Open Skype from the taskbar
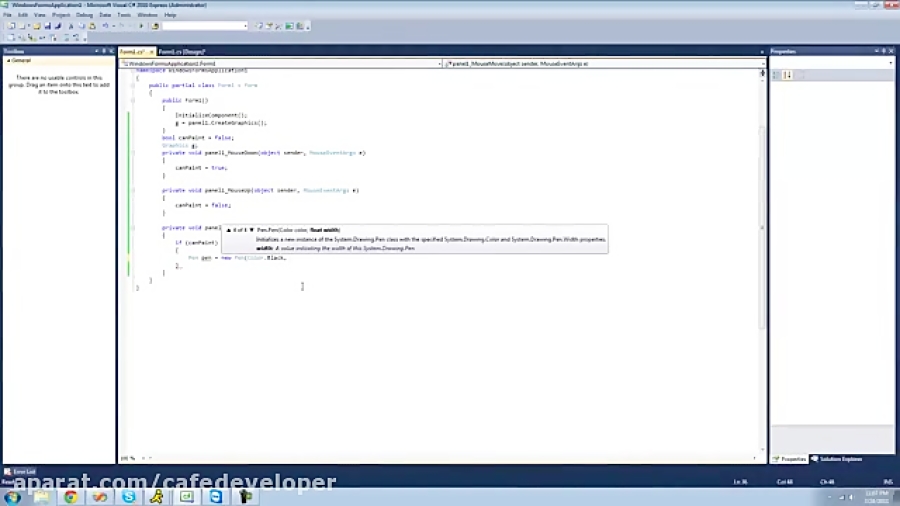Screen dimensions: 900x506 point(129,497)
